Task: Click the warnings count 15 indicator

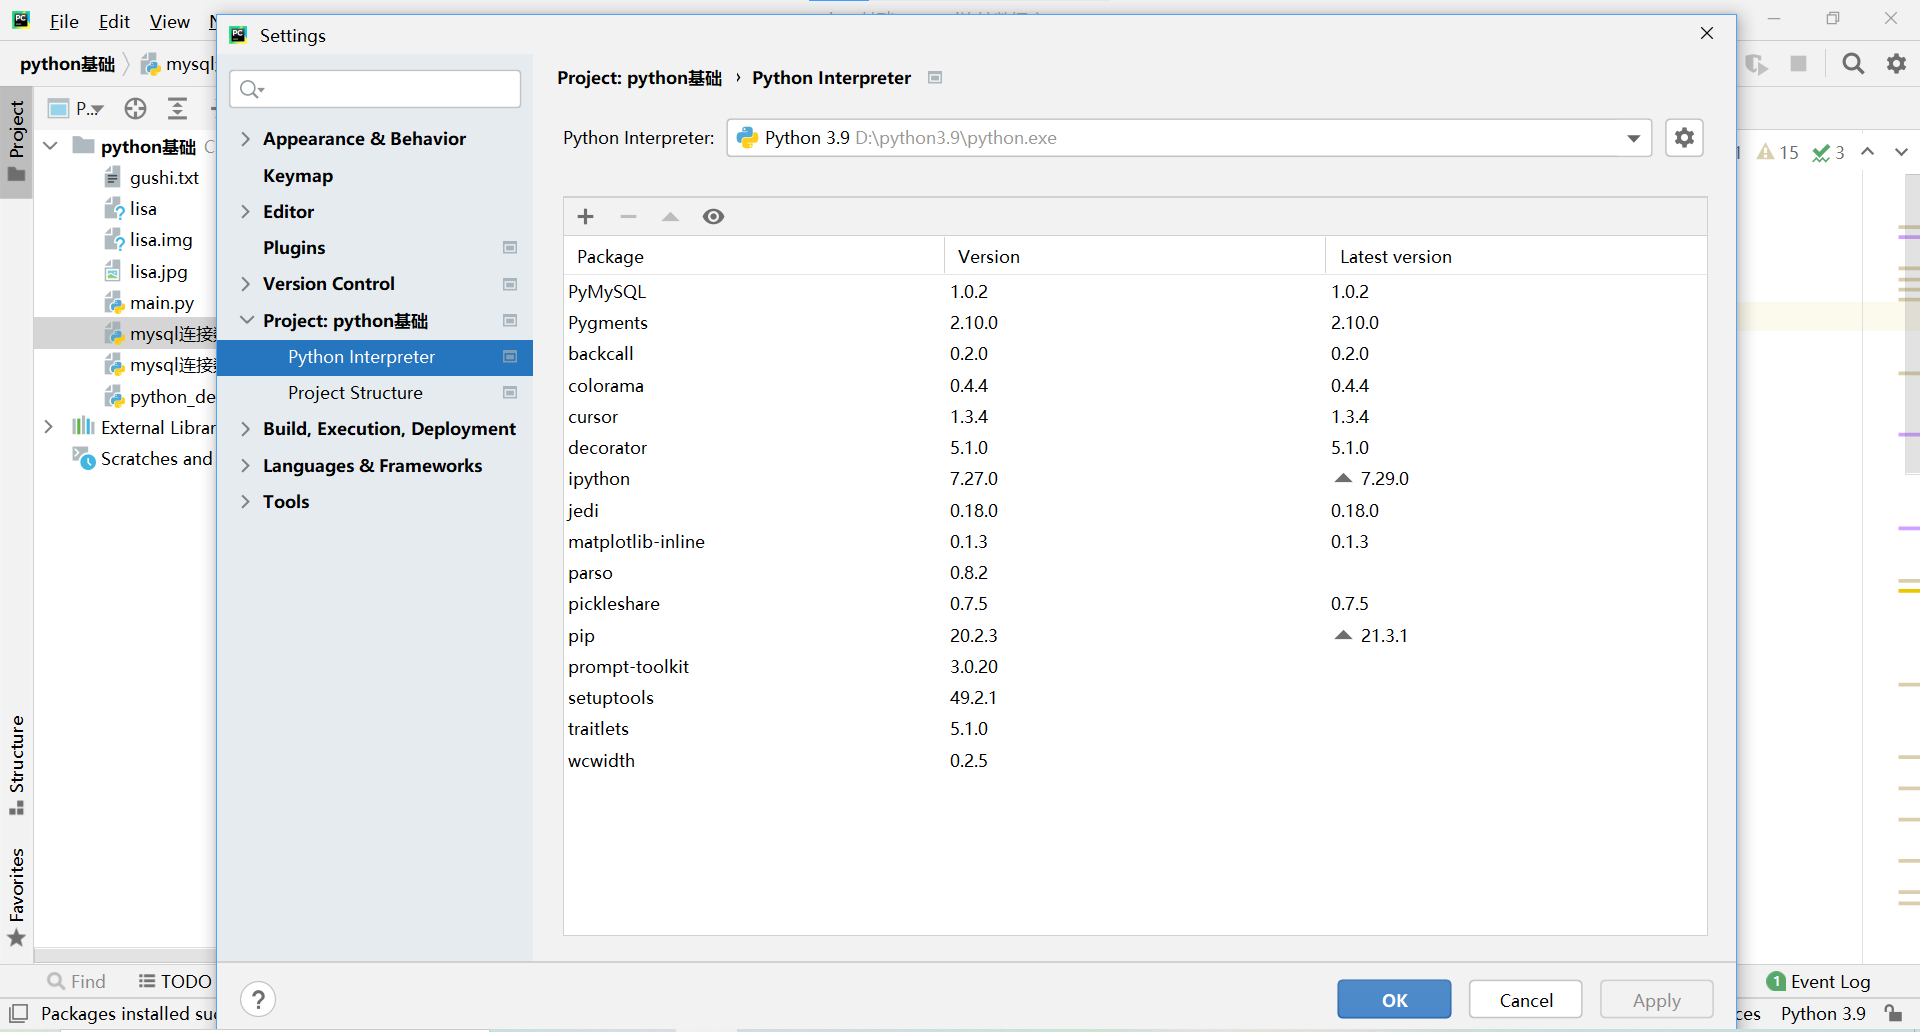Action: pyautogui.click(x=1778, y=152)
